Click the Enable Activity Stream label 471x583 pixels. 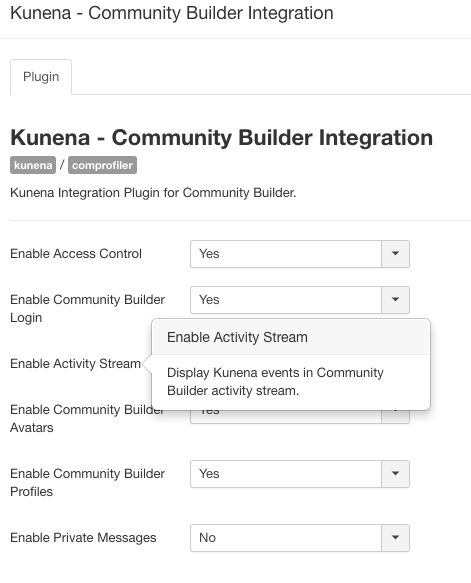point(75,364)
